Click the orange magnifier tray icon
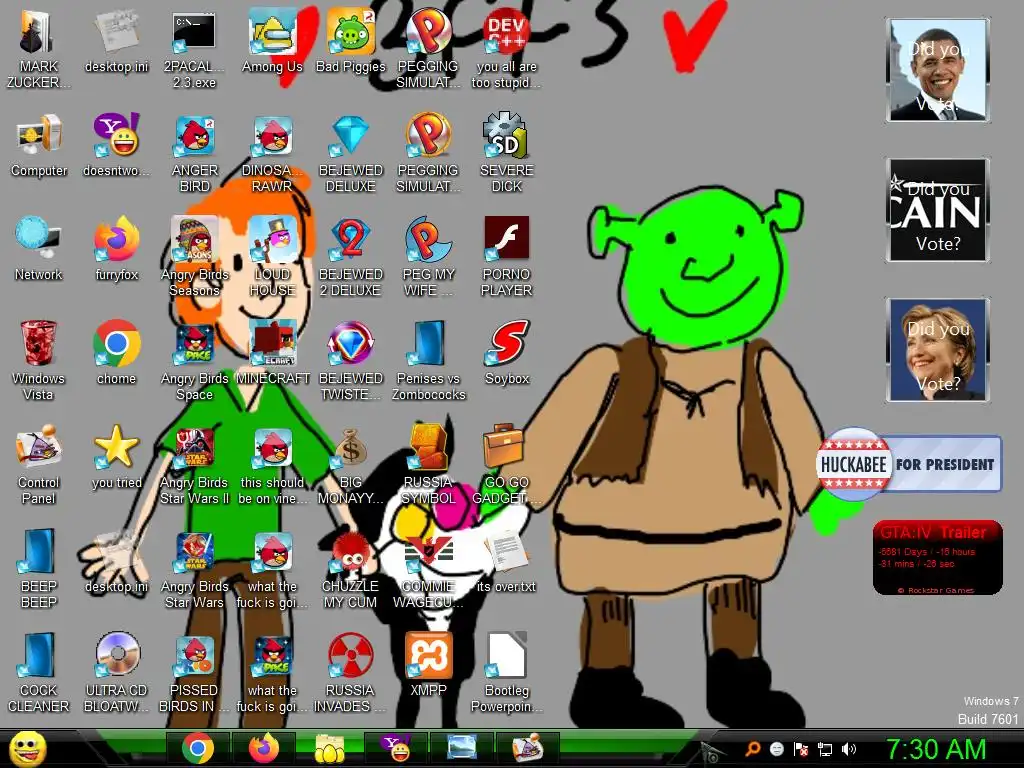The image size is (1024, 768). (753, 749)
